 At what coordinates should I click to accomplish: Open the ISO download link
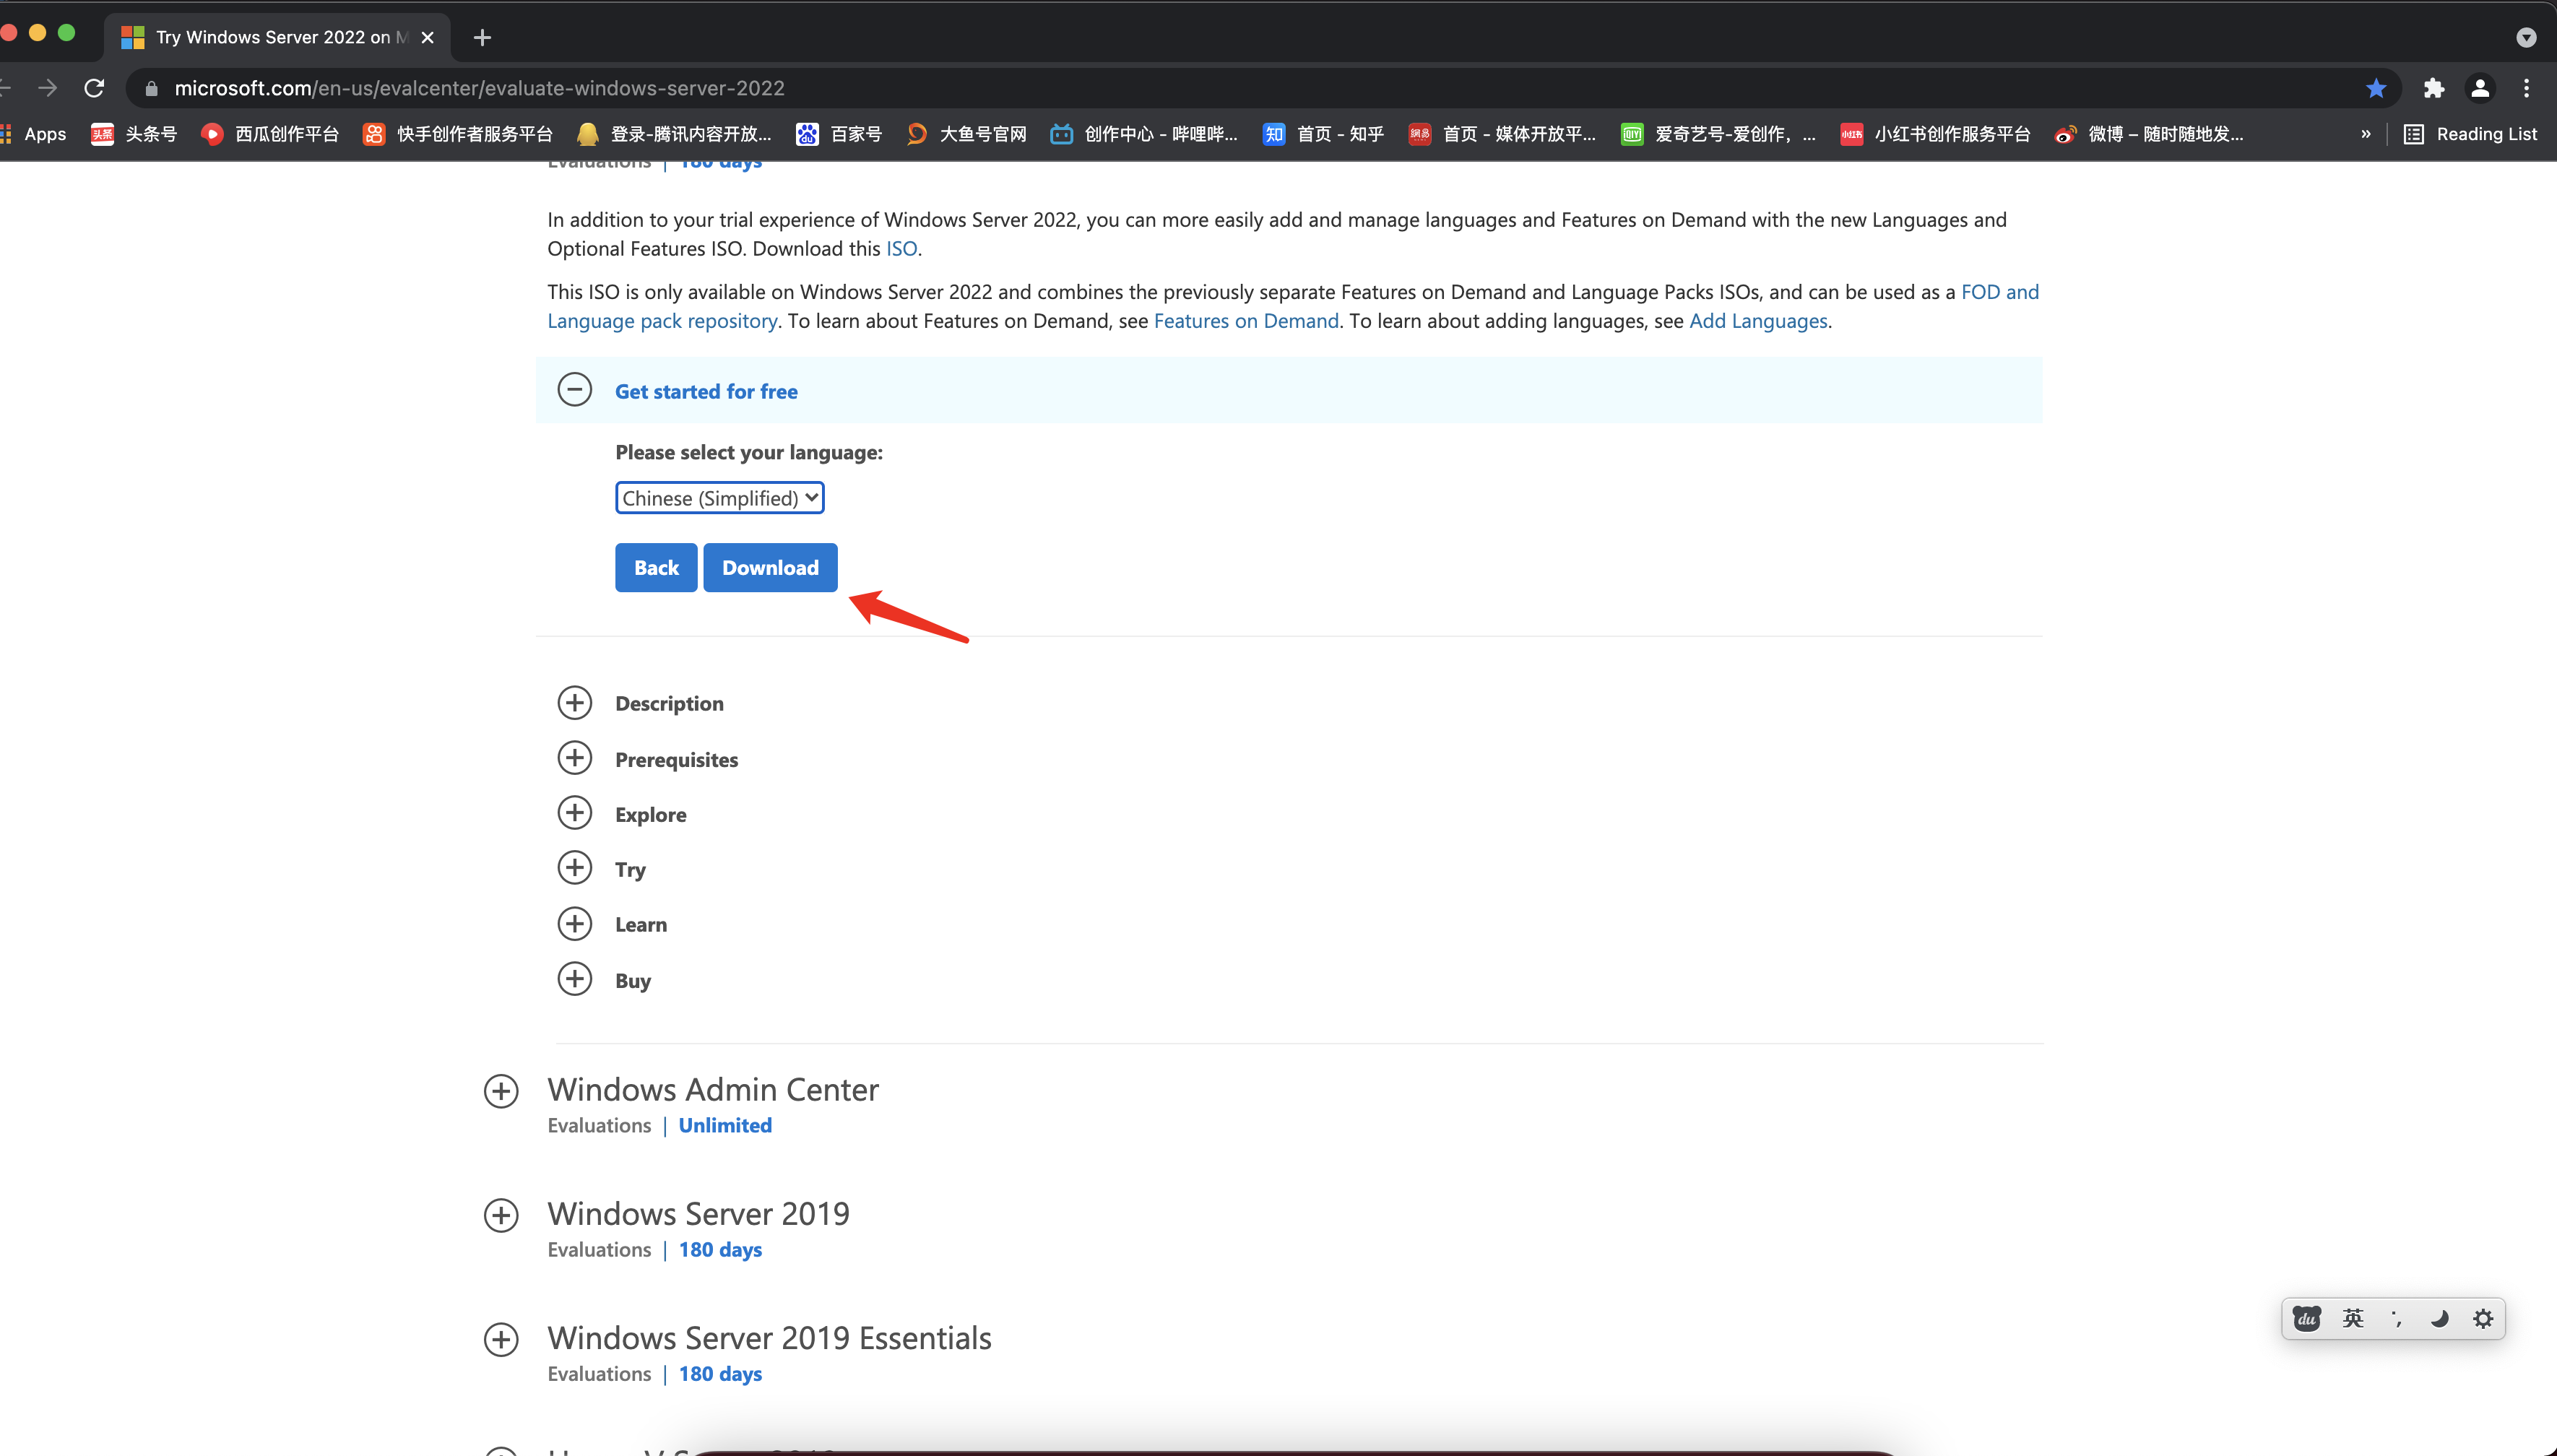901,248
